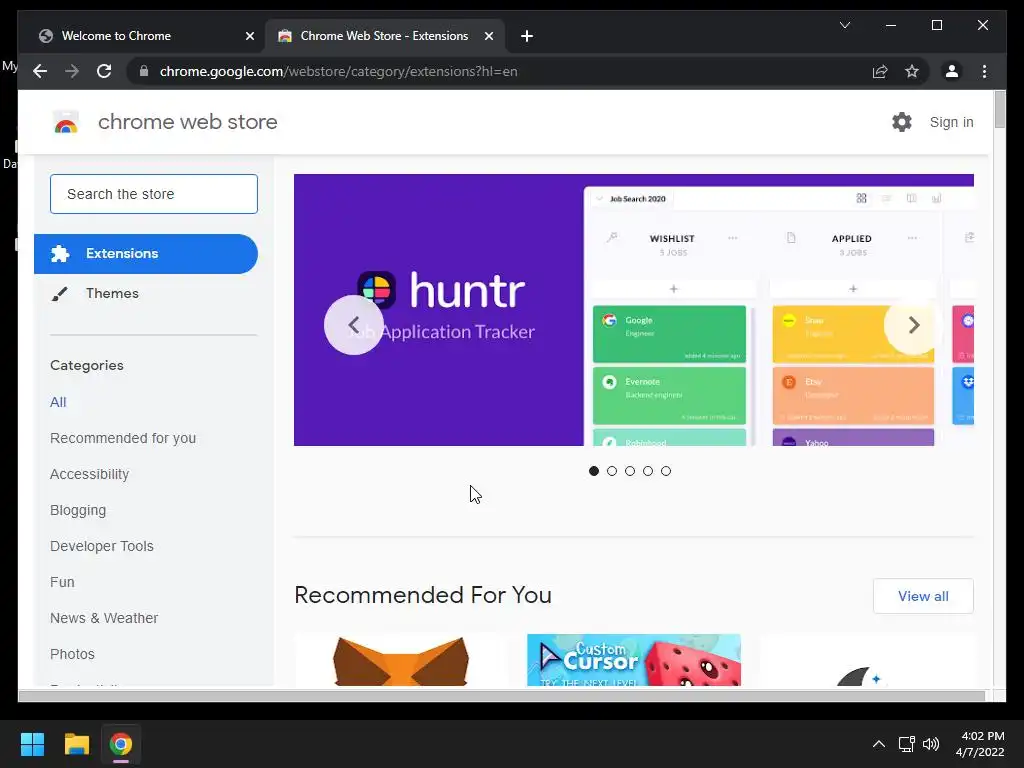Select the fifth carousel dot
Screen dimensions: 1024x768
665,471
